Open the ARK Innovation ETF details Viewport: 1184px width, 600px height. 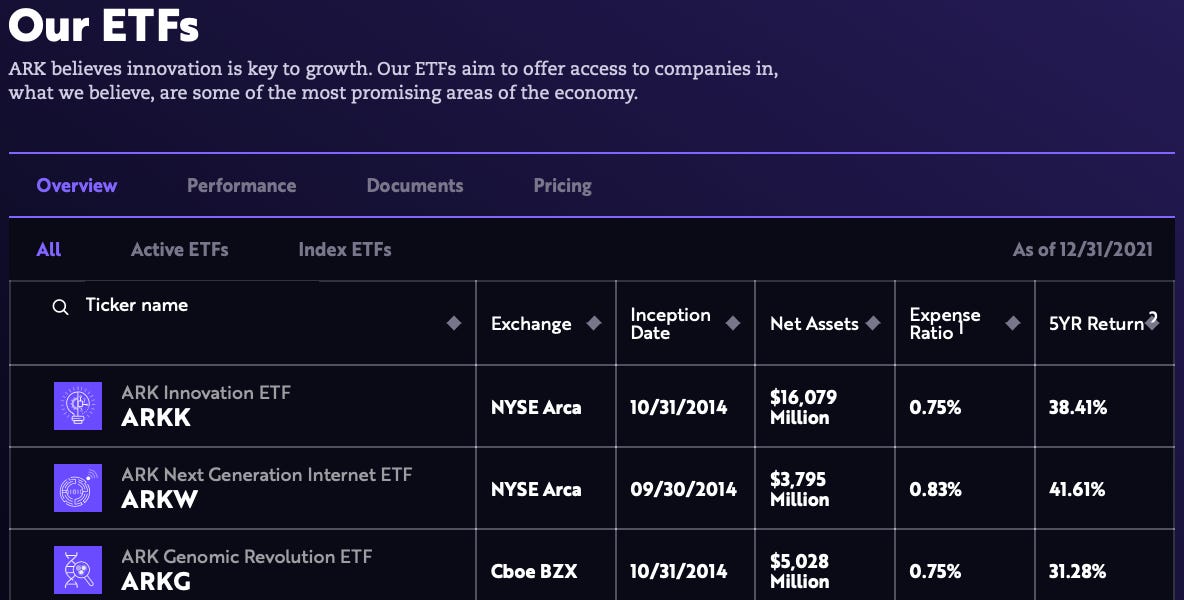207,393
